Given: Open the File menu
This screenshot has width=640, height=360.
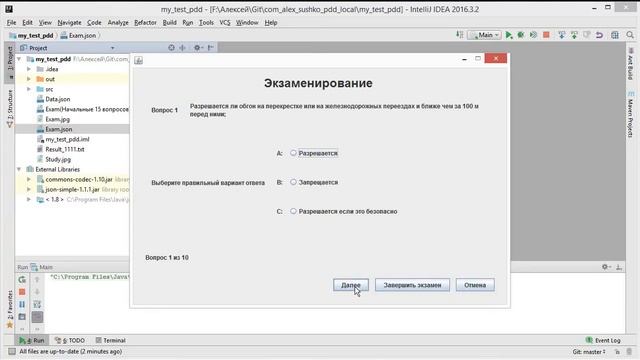Looking at the screenshot, I should pos(11,22).
